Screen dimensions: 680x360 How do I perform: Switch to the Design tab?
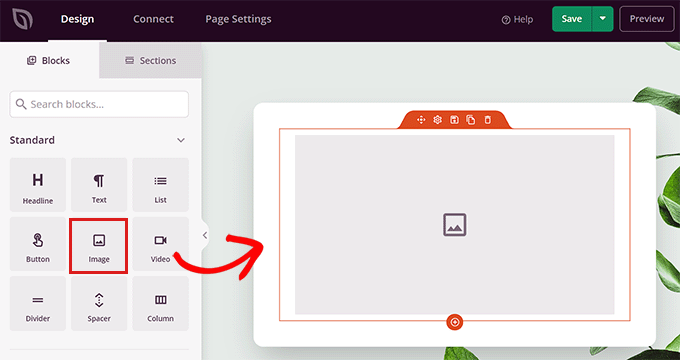point(77,19)
